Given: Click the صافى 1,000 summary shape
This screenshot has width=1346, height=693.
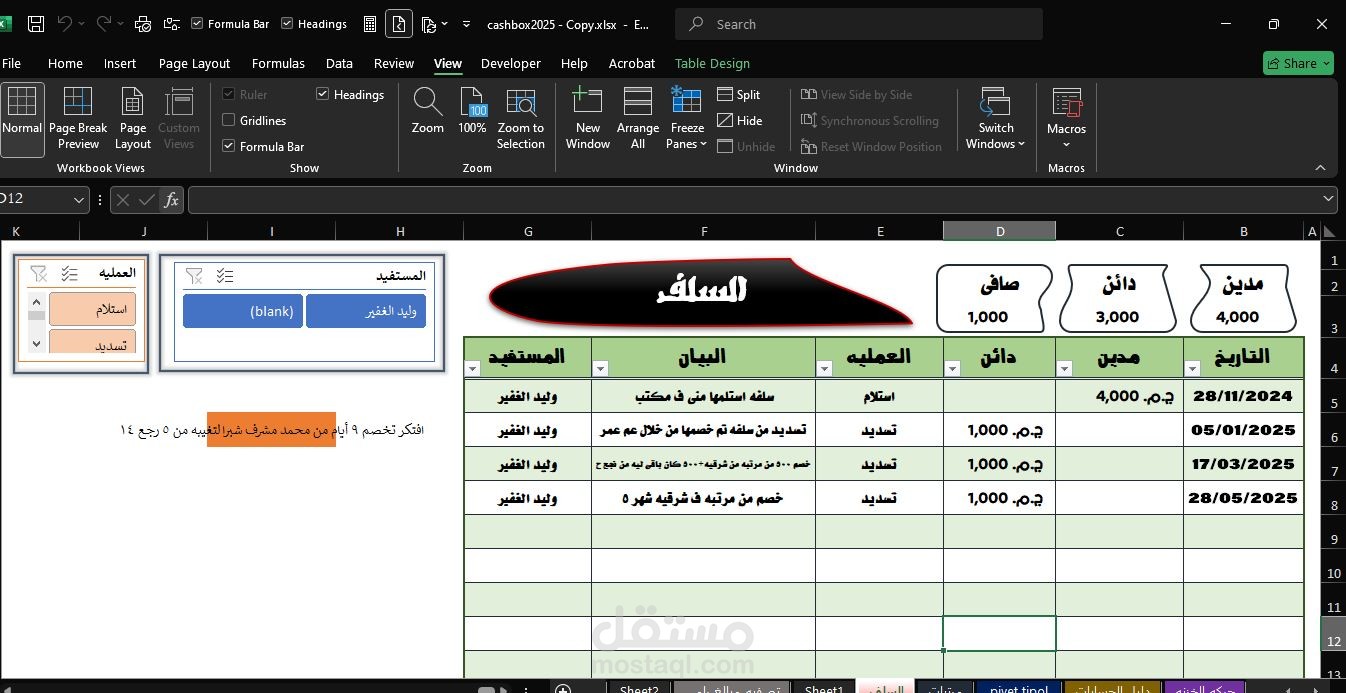Looking at the screenshot, I should [994, 299].
